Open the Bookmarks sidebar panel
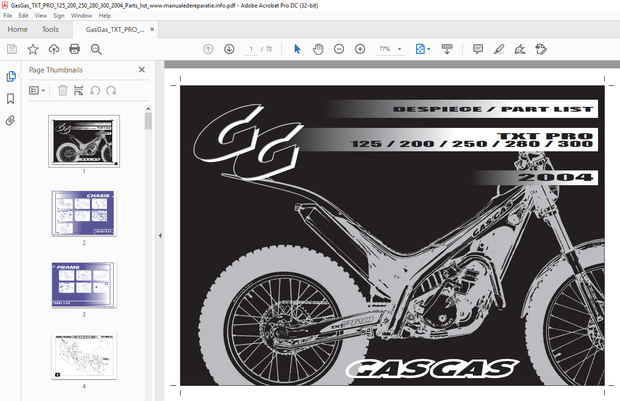Screen dimensions: 620x401 11,98
